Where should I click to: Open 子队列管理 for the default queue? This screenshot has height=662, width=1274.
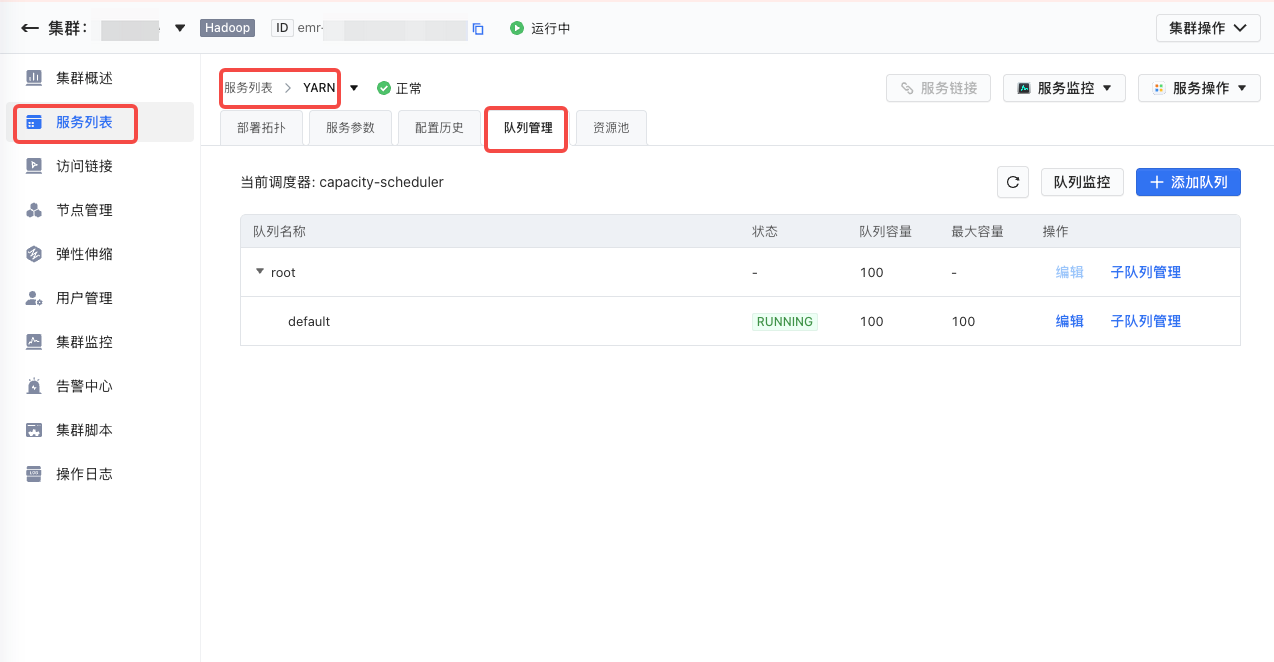coord(1146,321)
